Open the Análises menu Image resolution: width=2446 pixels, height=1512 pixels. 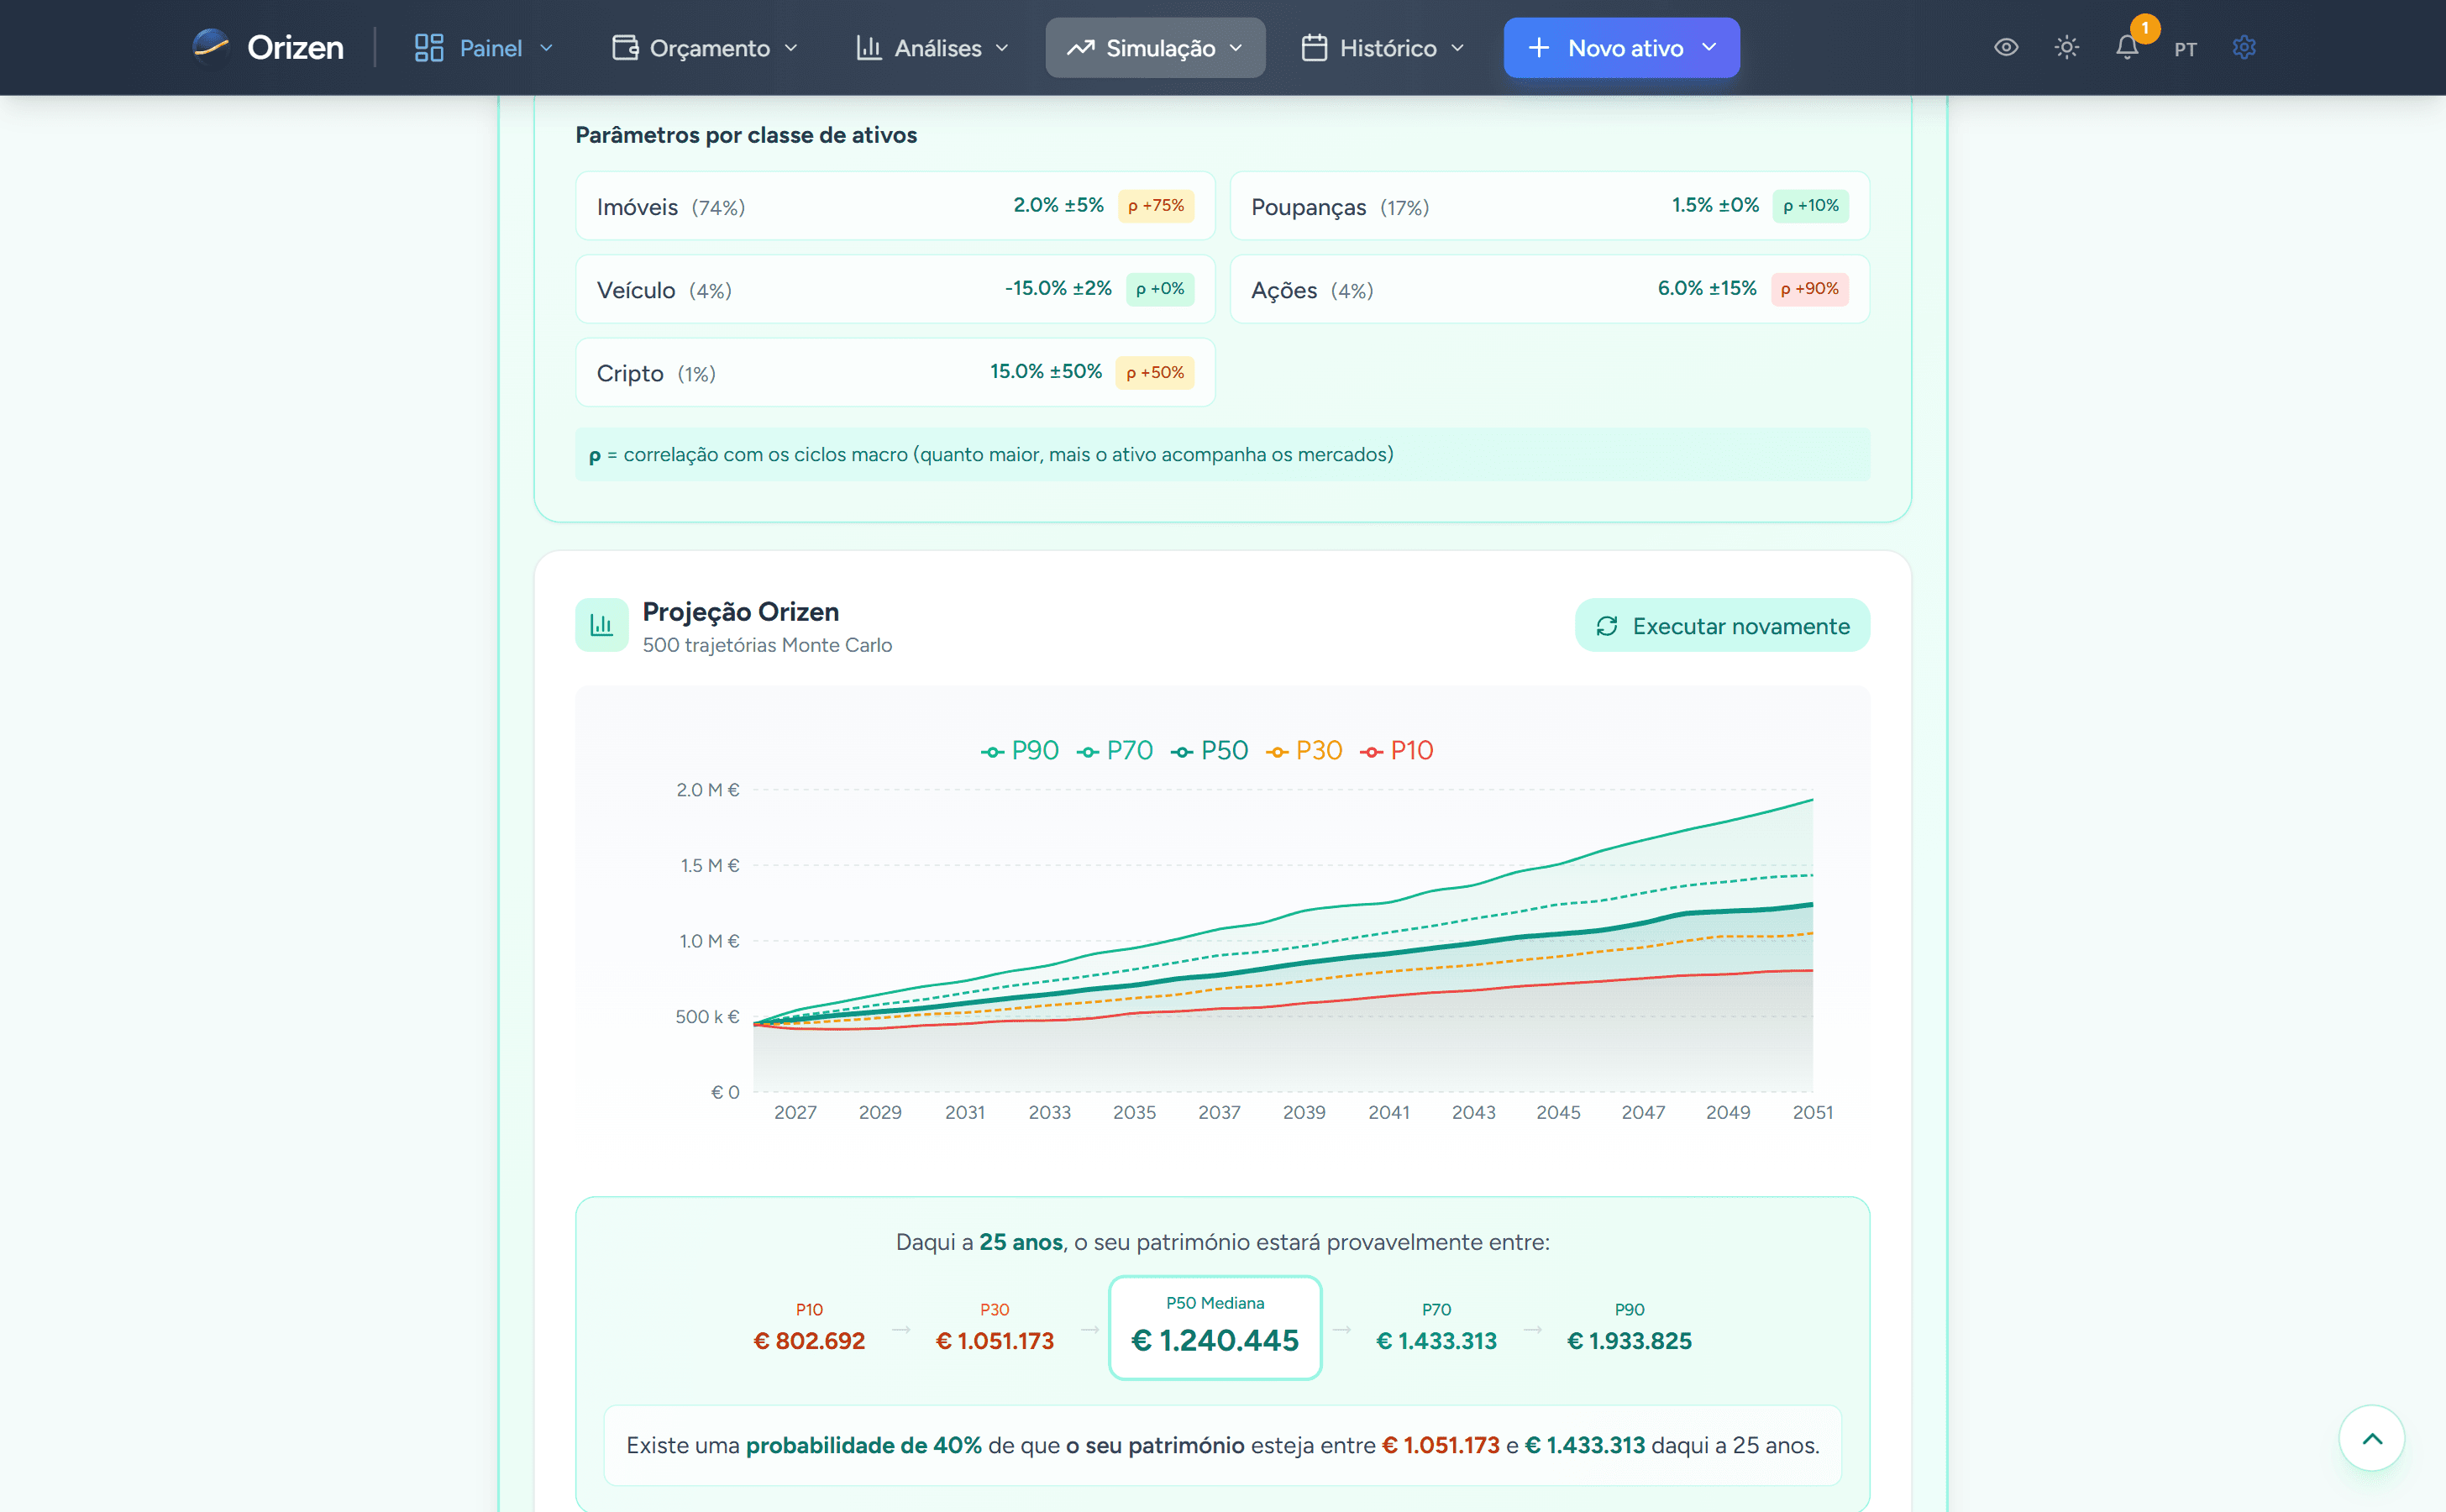933,48
